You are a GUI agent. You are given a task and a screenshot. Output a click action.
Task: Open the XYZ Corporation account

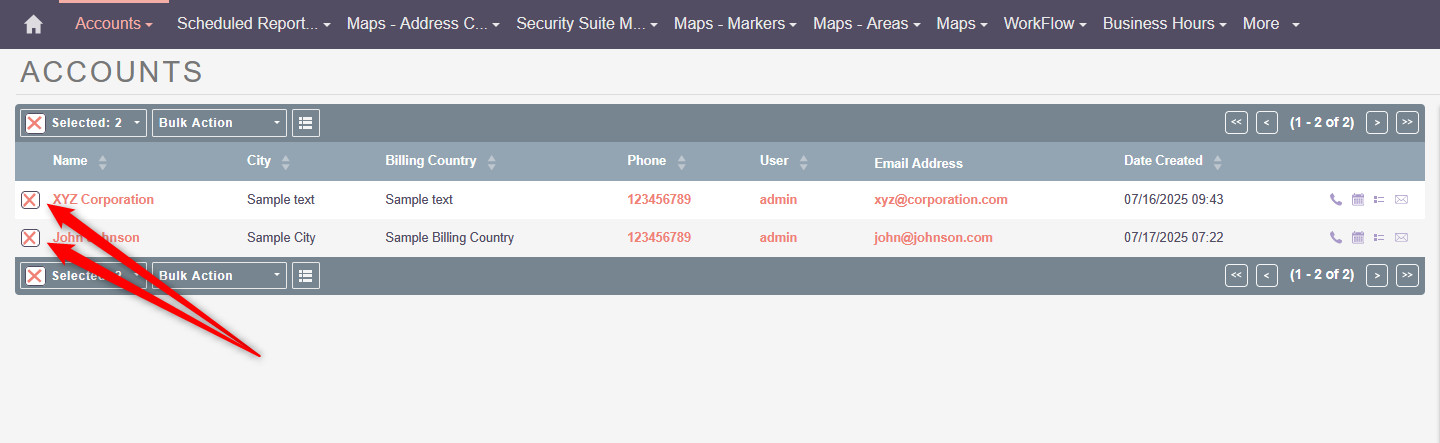104,200
